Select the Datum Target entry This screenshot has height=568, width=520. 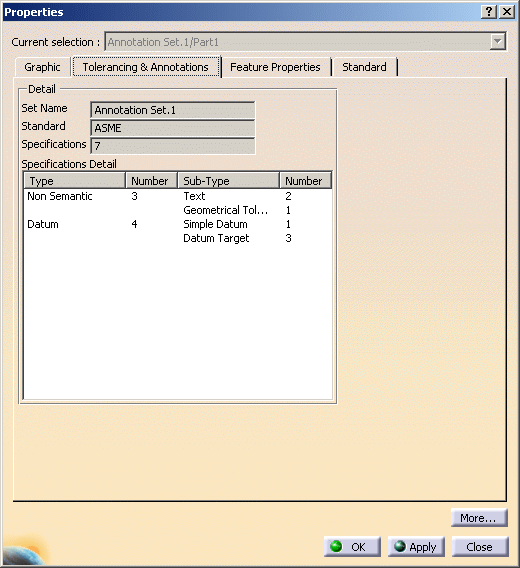pos(216,238)
